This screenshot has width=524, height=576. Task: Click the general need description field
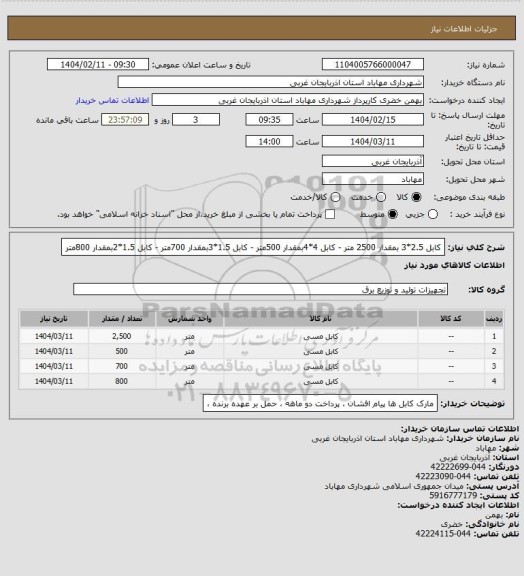pyautogui.click(x=253, y=247)
